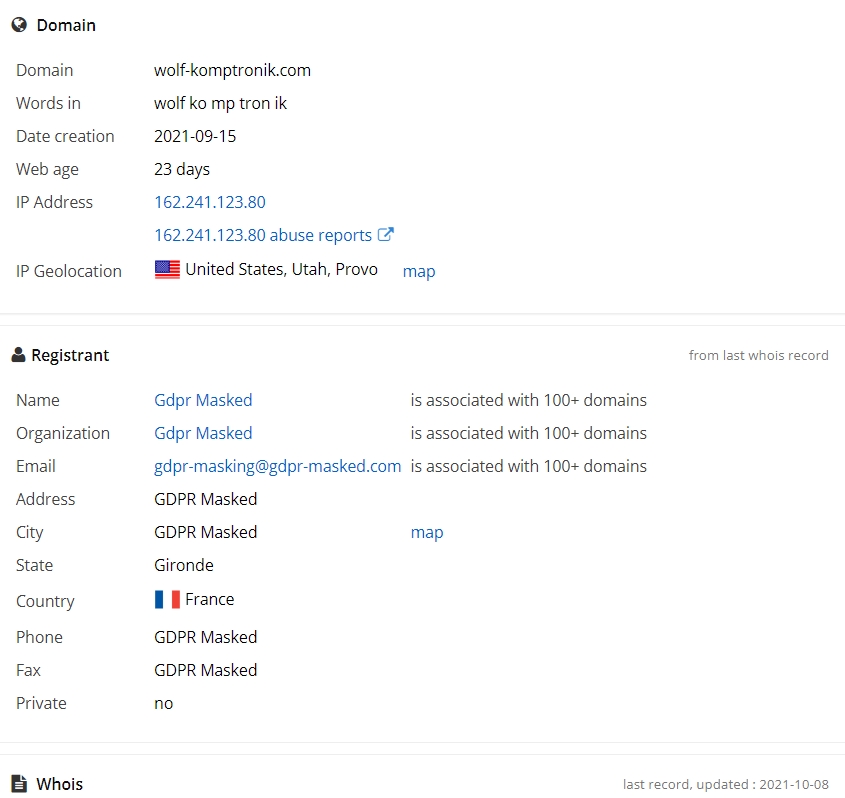
Task: Click the wolf-komptronik.com domain text
Action: 232,70
